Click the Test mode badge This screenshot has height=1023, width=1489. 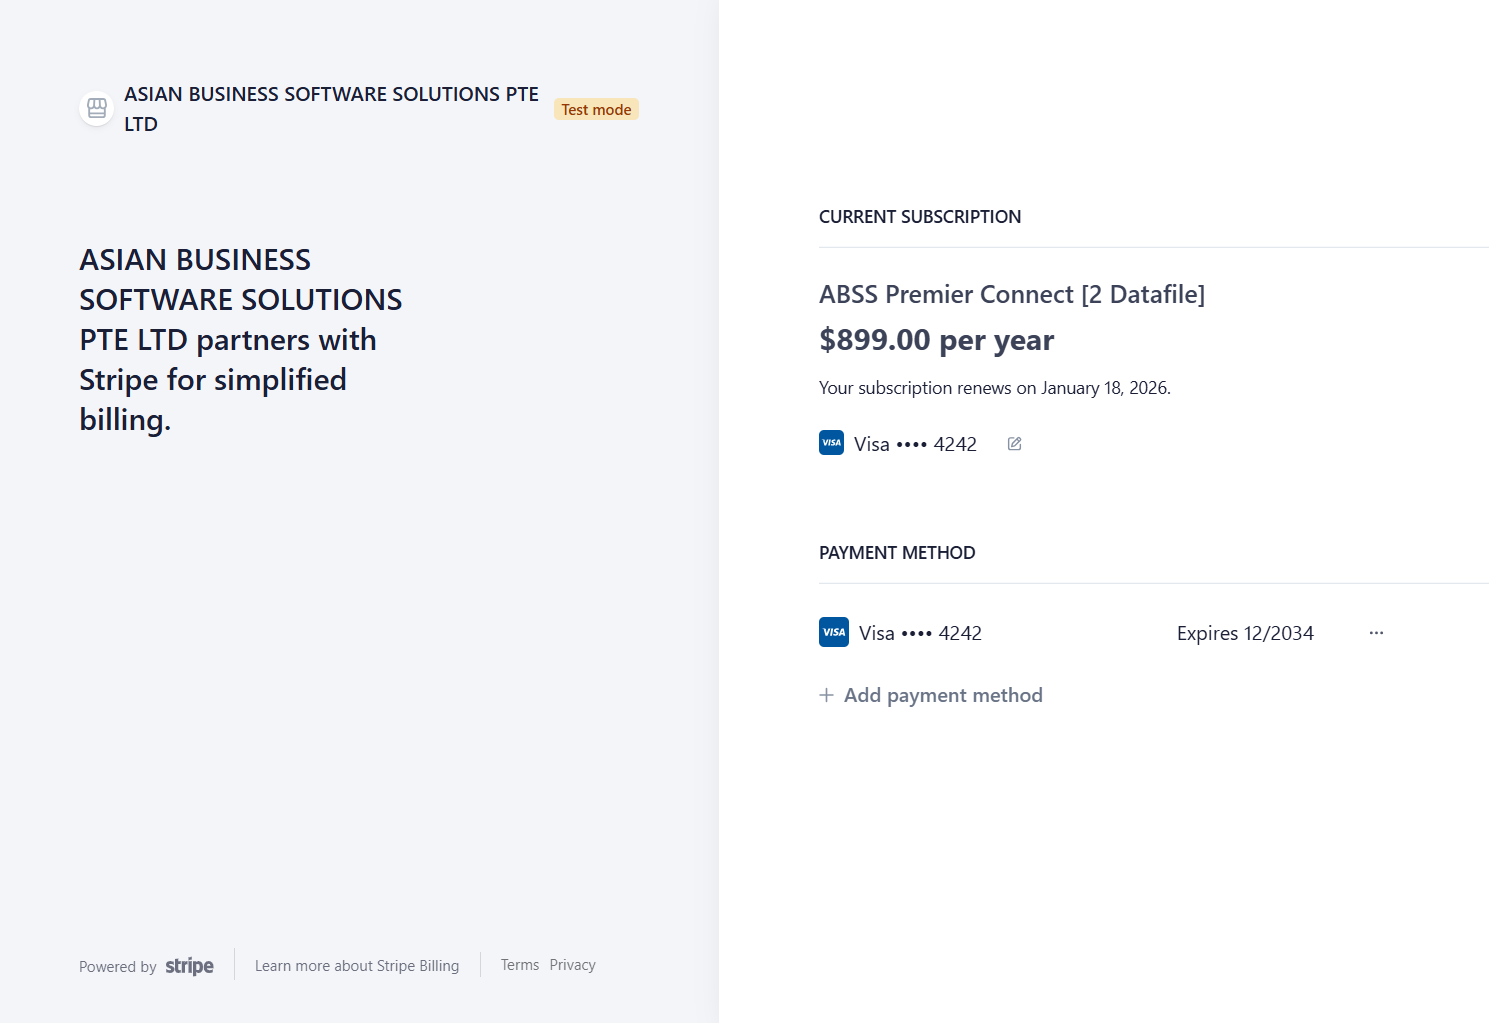click(596, 110)
